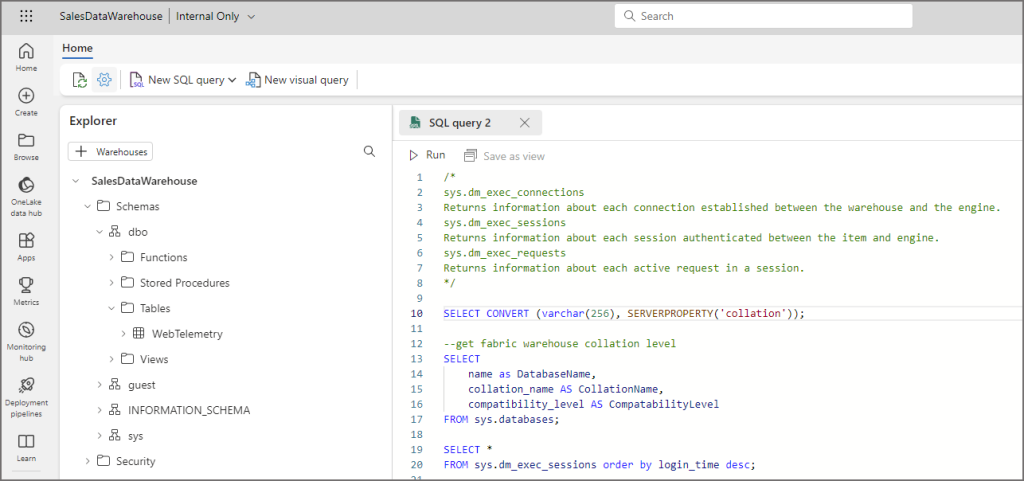The height and width of the screenshot is (481, 1024).
Task: Open Monitoring hub
Action: pos(26,343)
